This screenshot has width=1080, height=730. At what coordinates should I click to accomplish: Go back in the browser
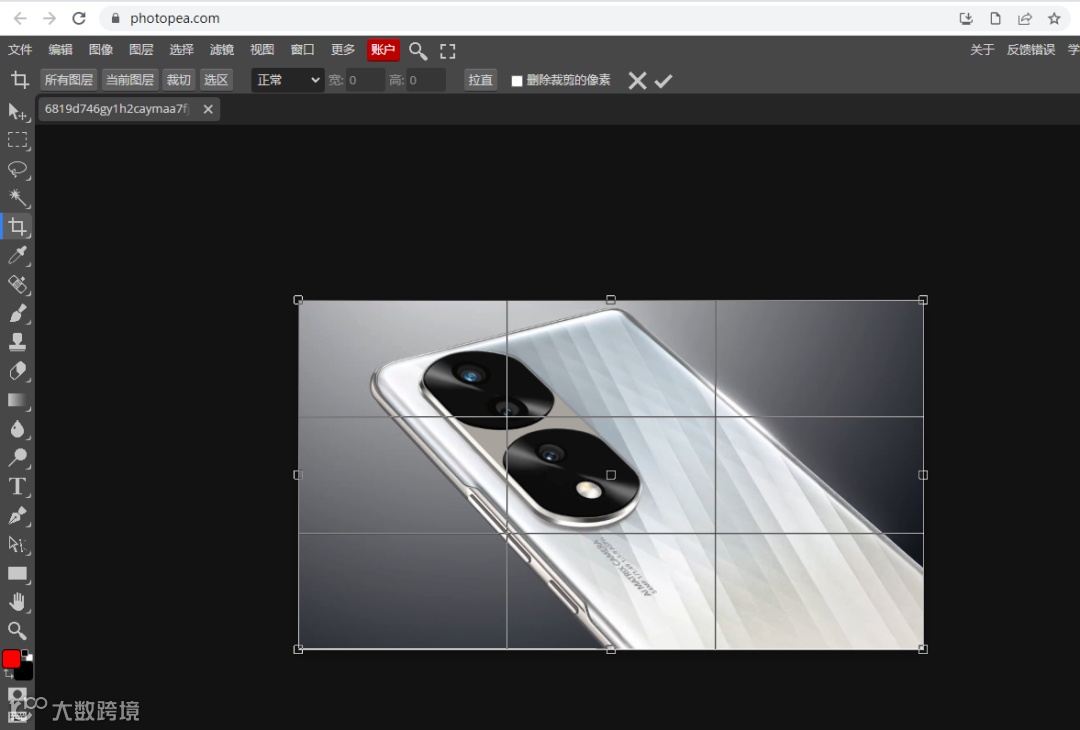click(x=21, y=19)
